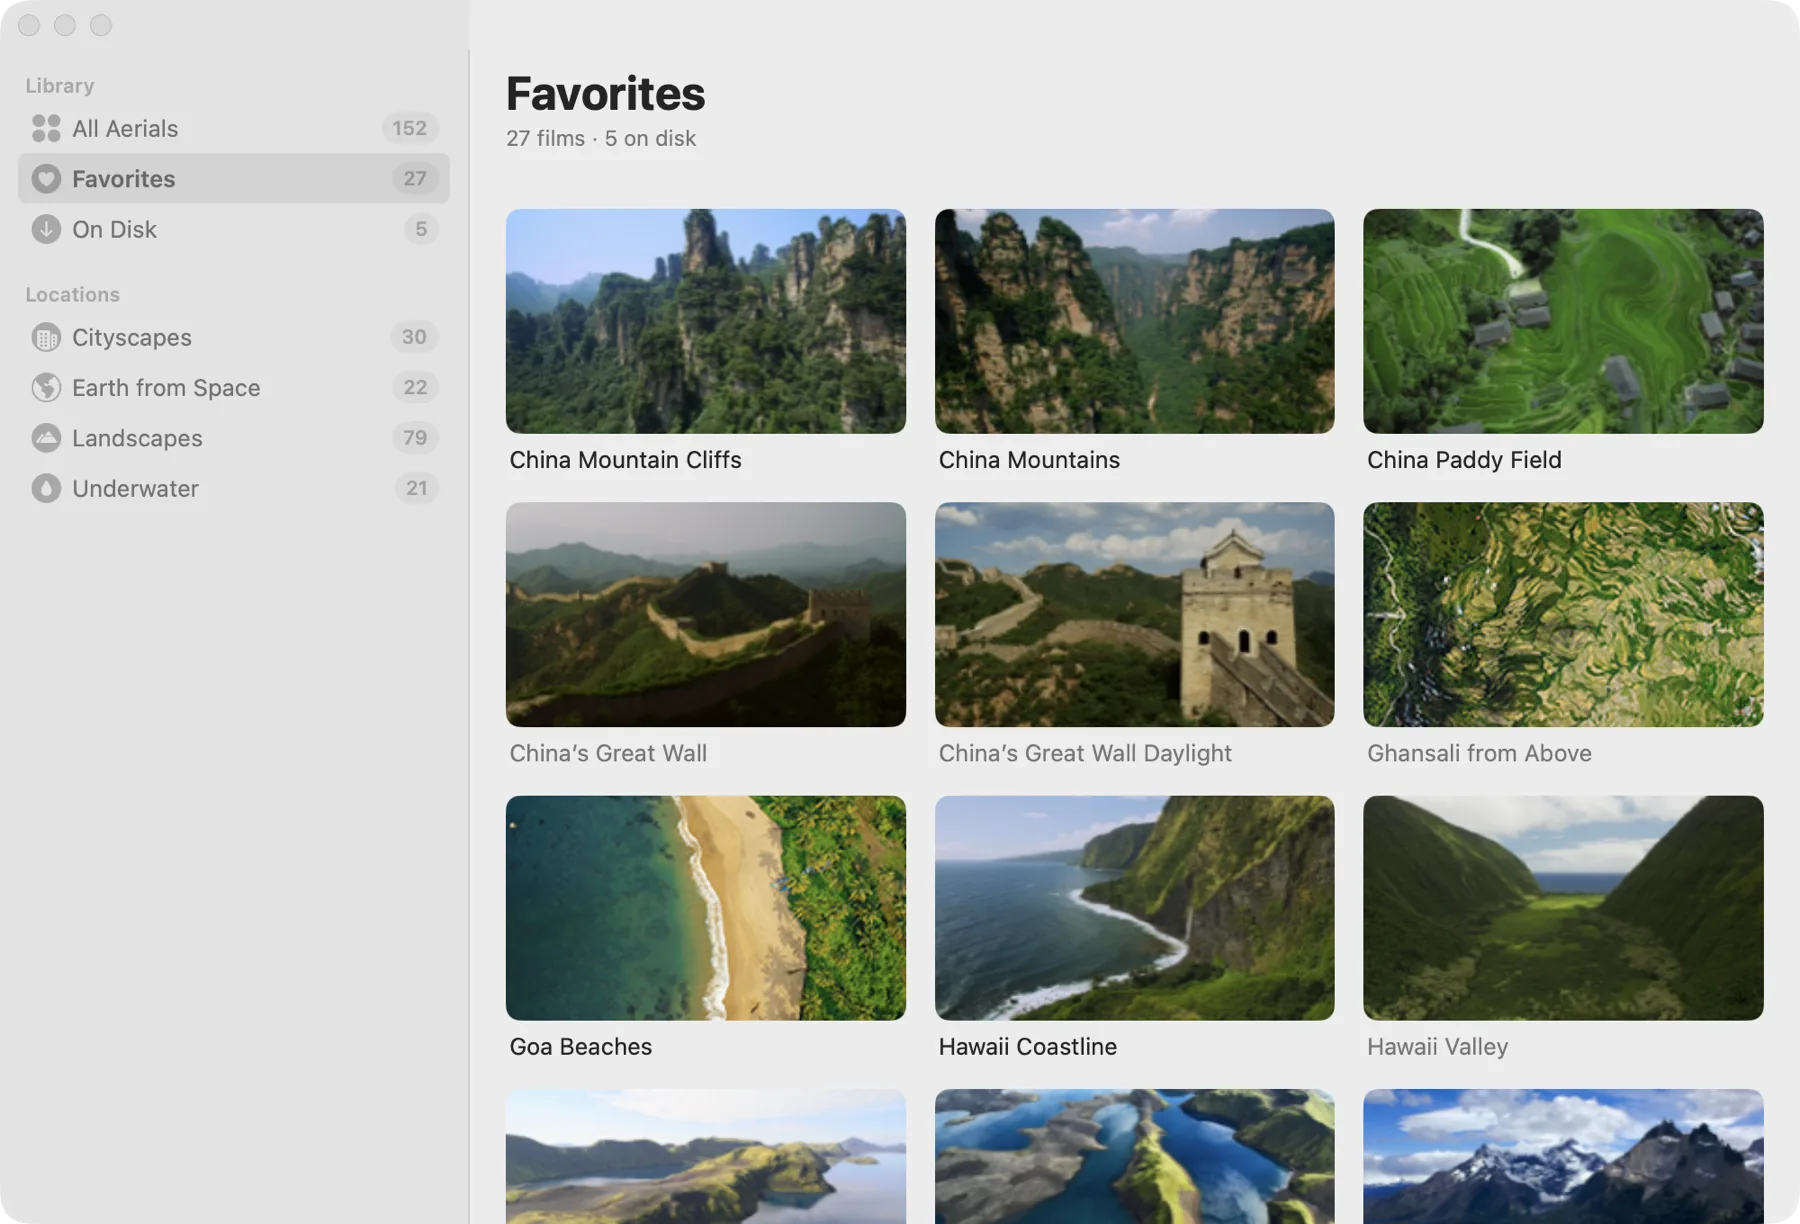Click the 27 count badge beside Favorites
1800x1224 pixels.
[415, 179]
